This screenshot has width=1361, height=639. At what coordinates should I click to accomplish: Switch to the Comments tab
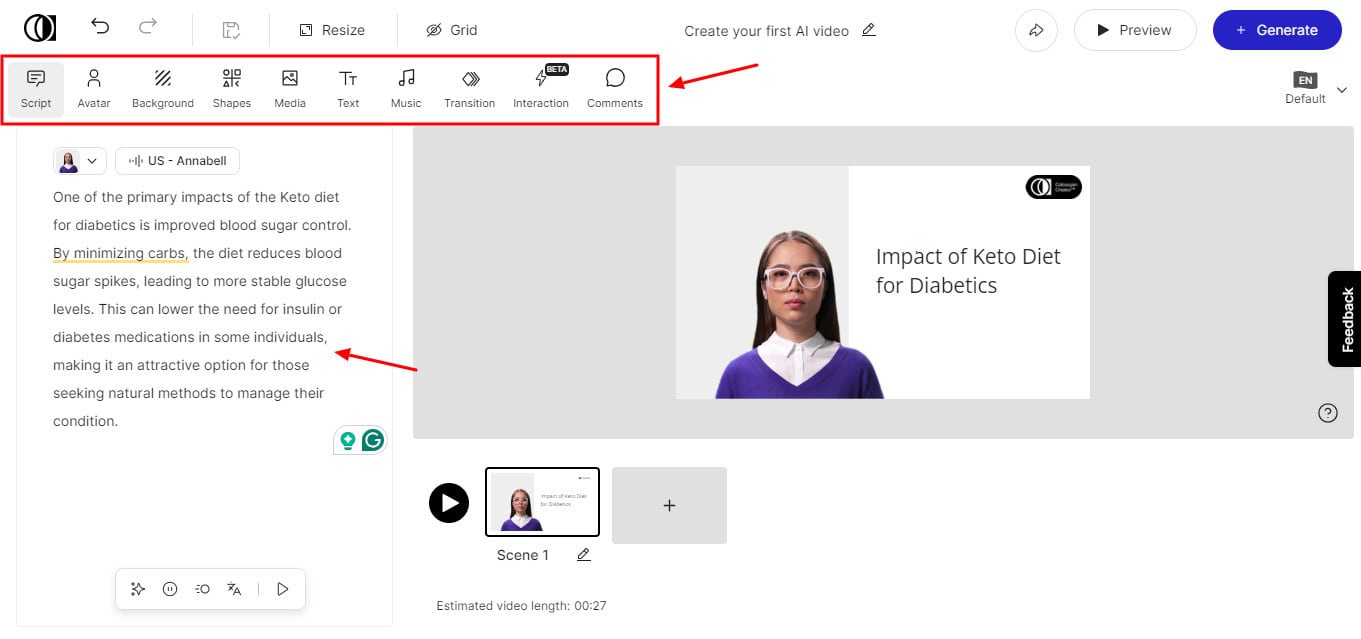click(x=614, y=88)
